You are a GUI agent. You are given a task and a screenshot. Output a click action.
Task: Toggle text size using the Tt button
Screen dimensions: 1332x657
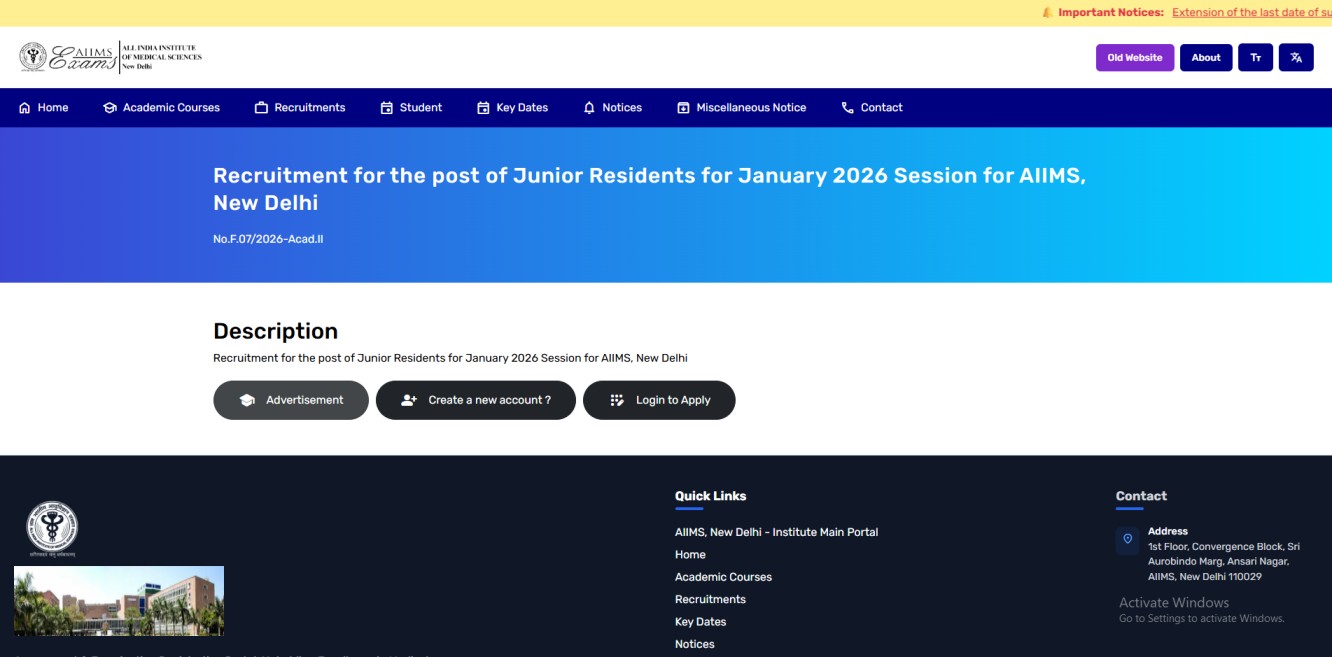[1256, 57]
